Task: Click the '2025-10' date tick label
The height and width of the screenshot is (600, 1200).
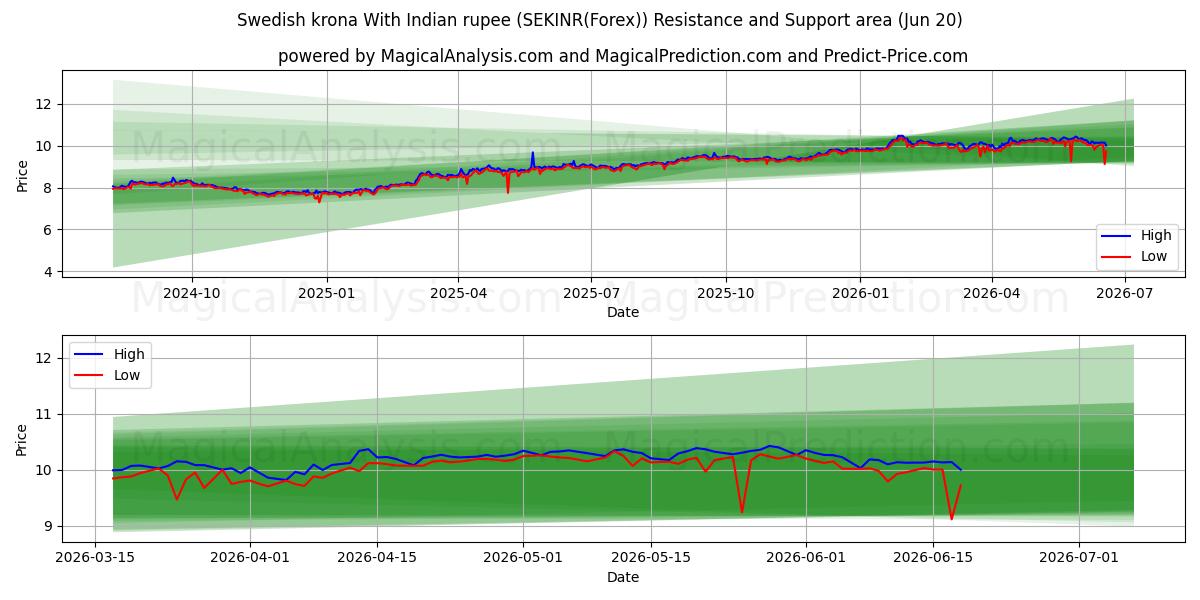Action: point(726,294)
